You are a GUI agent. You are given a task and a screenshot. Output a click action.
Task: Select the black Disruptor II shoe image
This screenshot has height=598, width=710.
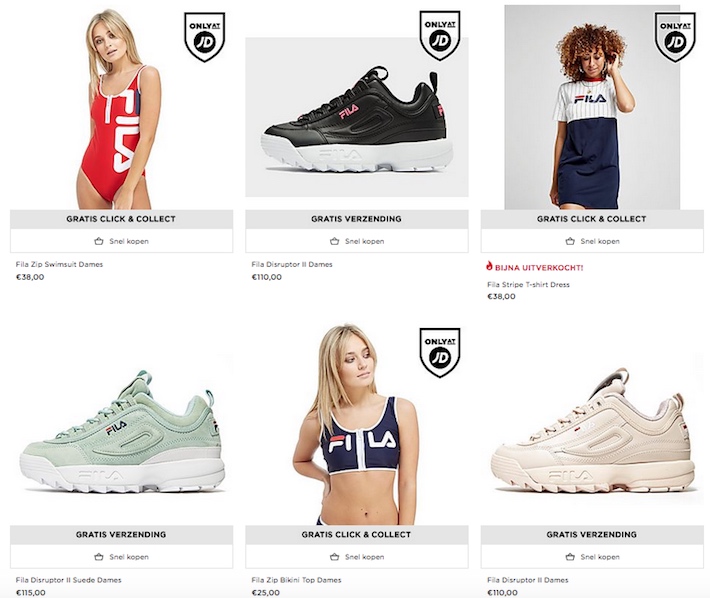[357, 117]
